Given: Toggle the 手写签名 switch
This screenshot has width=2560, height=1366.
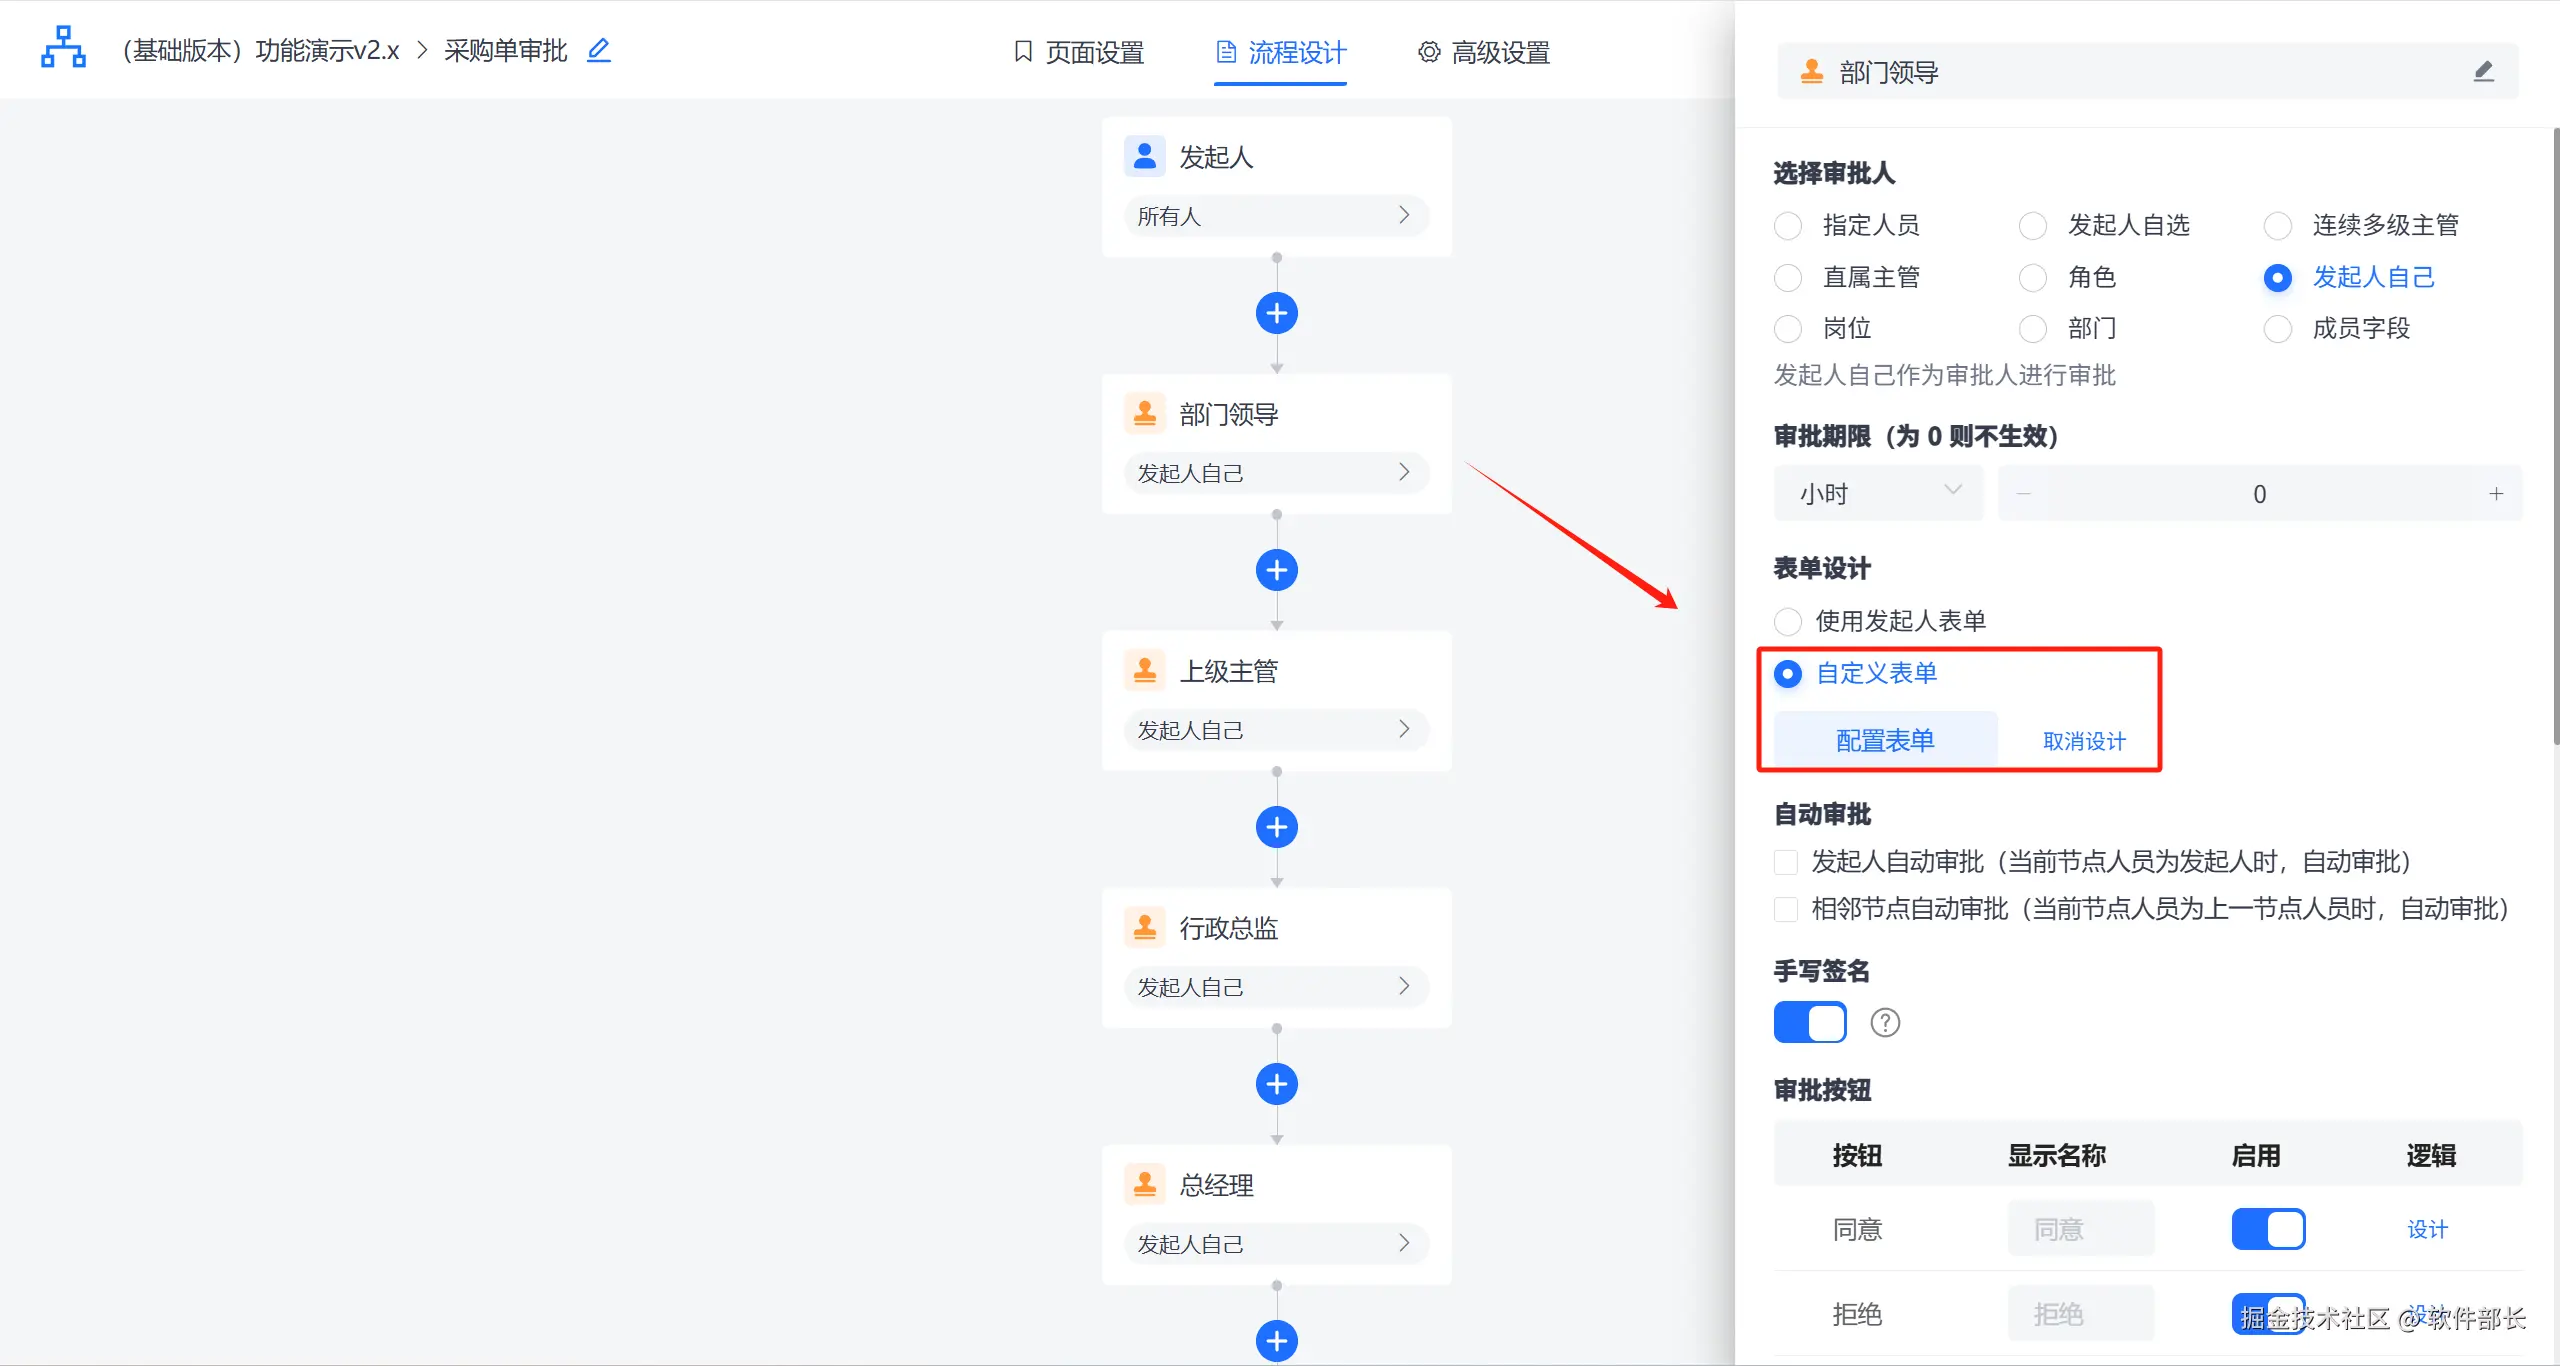Looking at the screenshot, I should coord(1809,1023).
